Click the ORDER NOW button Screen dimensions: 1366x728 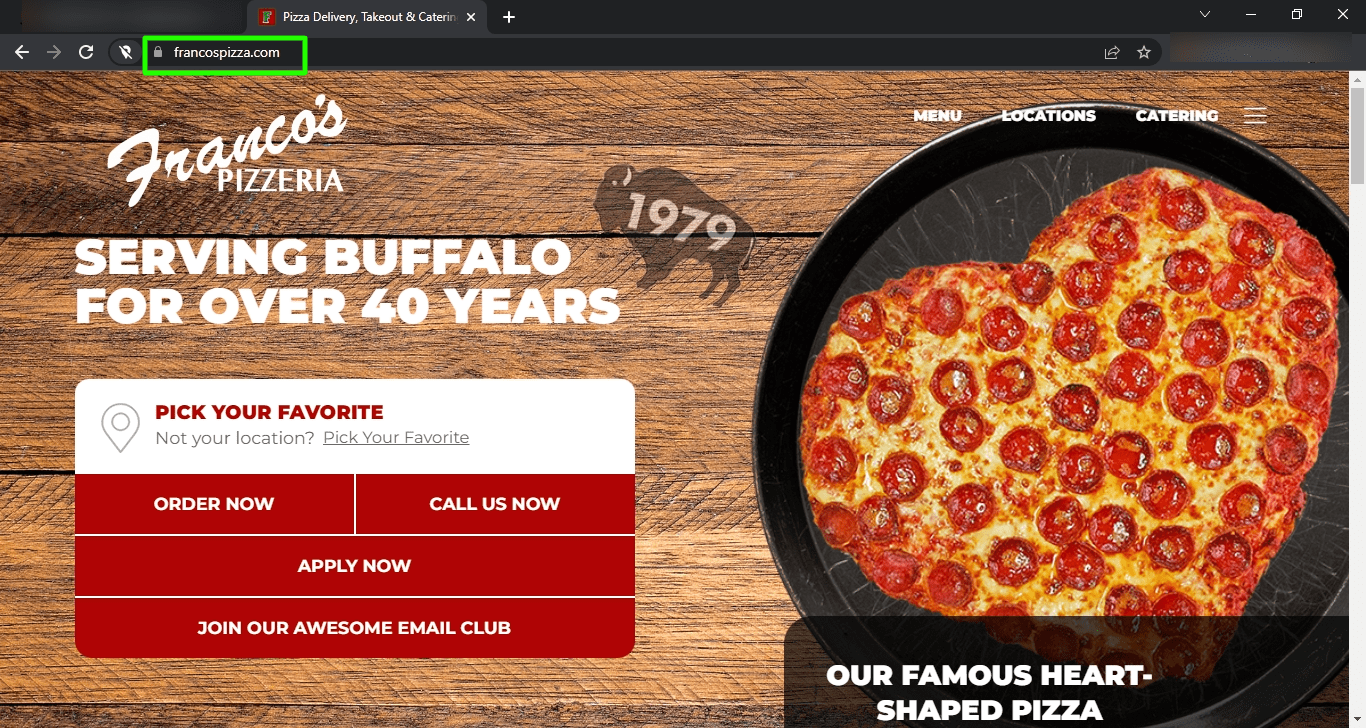[x=214, y=504]
